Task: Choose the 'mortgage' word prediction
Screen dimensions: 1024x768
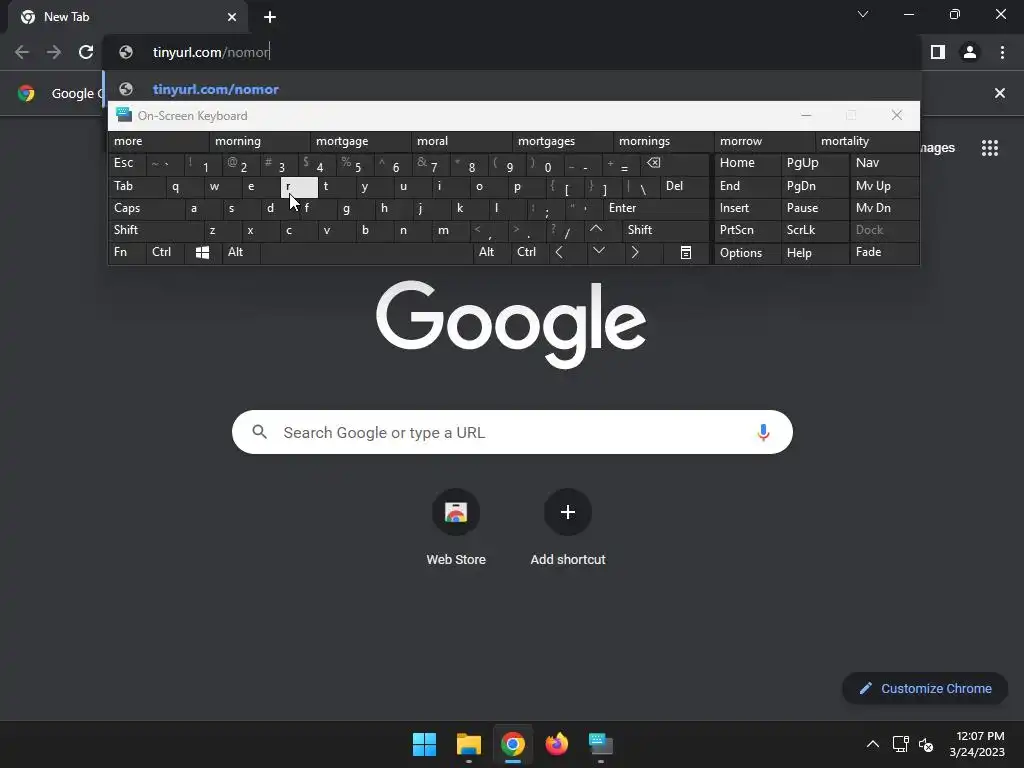Action: point(360,141)
